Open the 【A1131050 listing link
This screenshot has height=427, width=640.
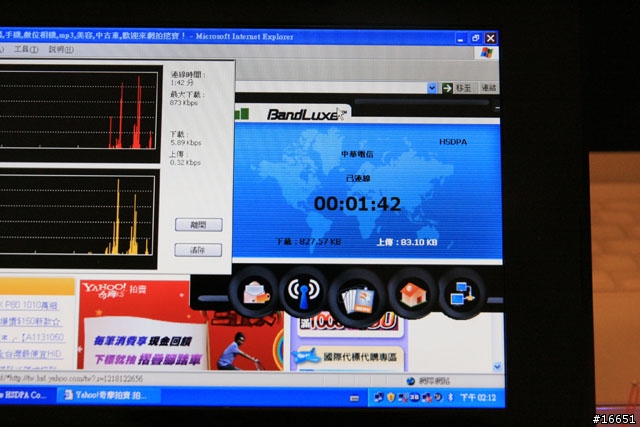[32, 337]
